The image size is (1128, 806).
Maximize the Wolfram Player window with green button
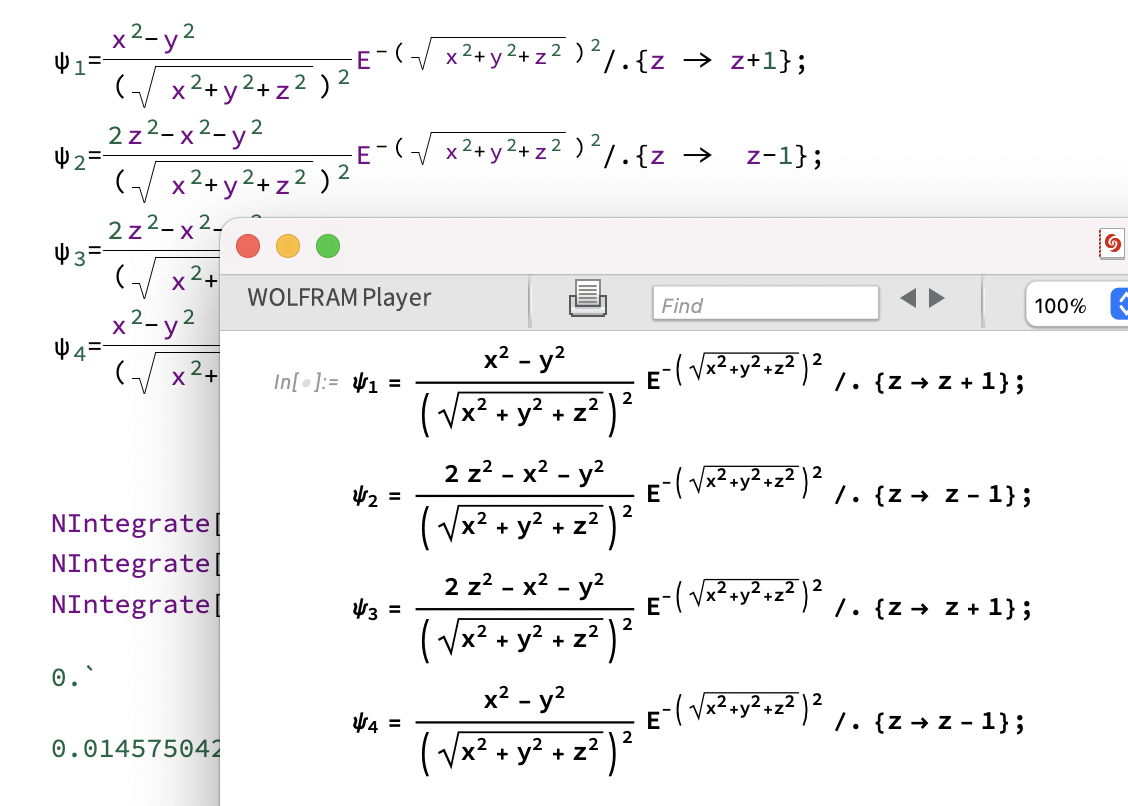tap(328, 245)
